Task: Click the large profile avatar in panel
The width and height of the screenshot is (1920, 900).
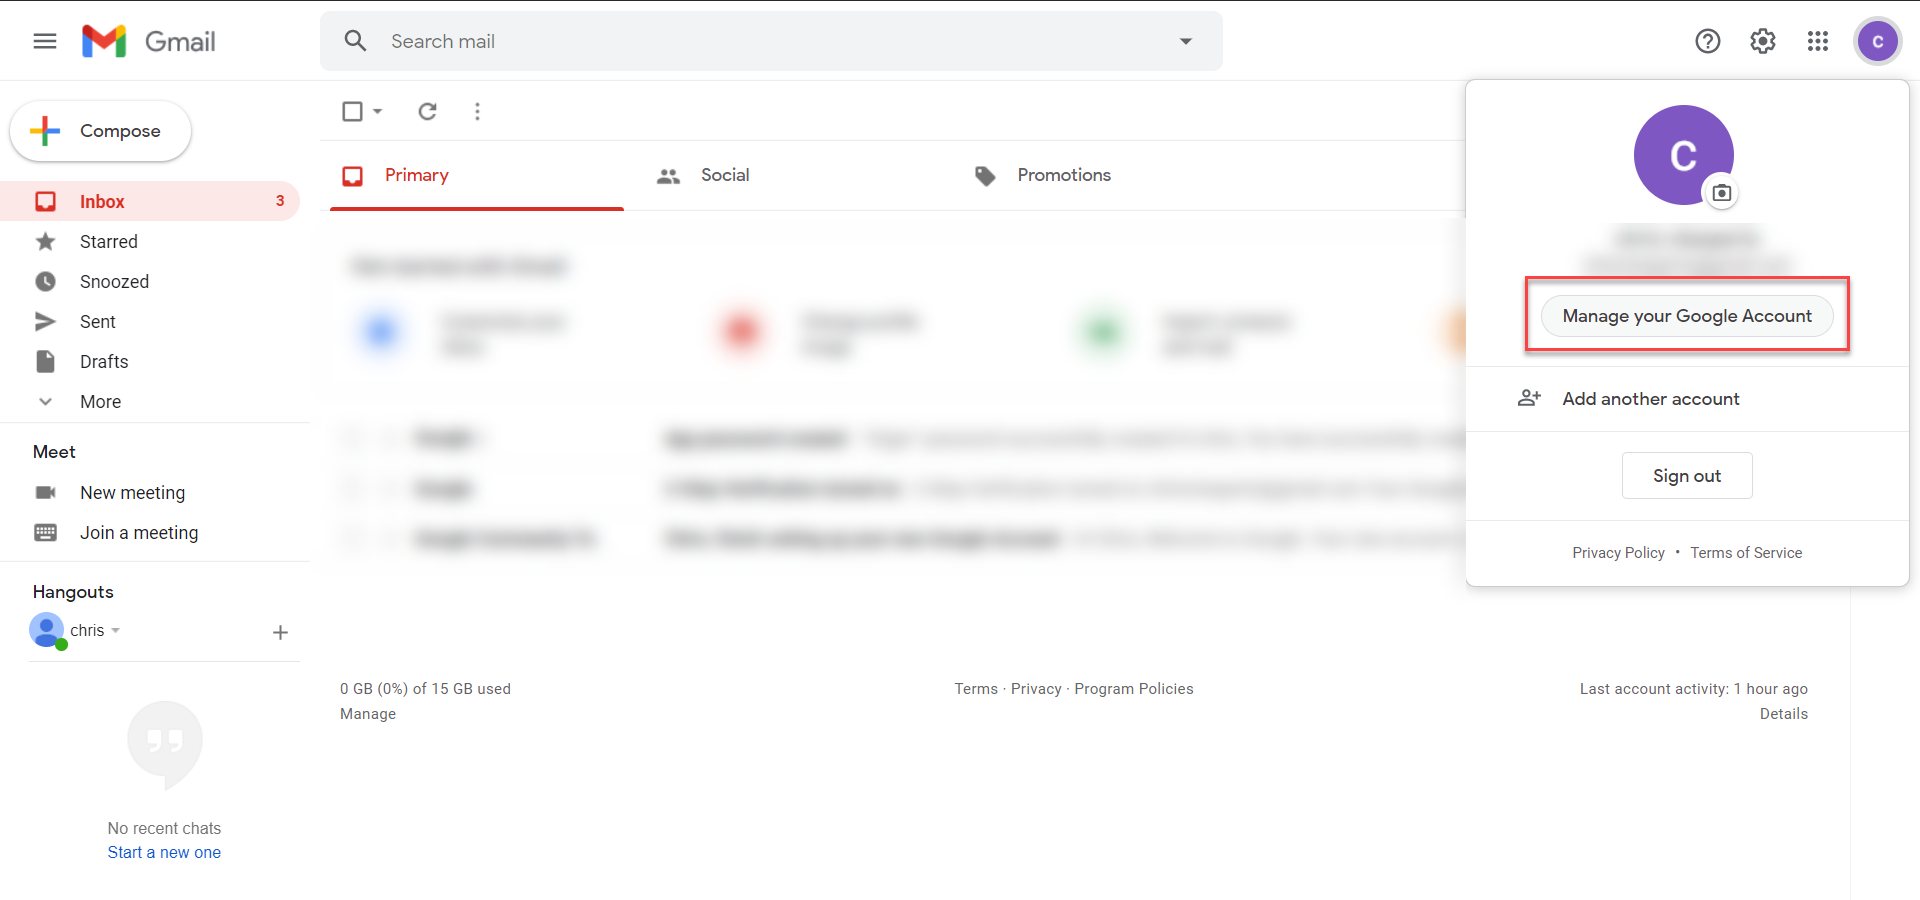Action: pos(1683,155)
